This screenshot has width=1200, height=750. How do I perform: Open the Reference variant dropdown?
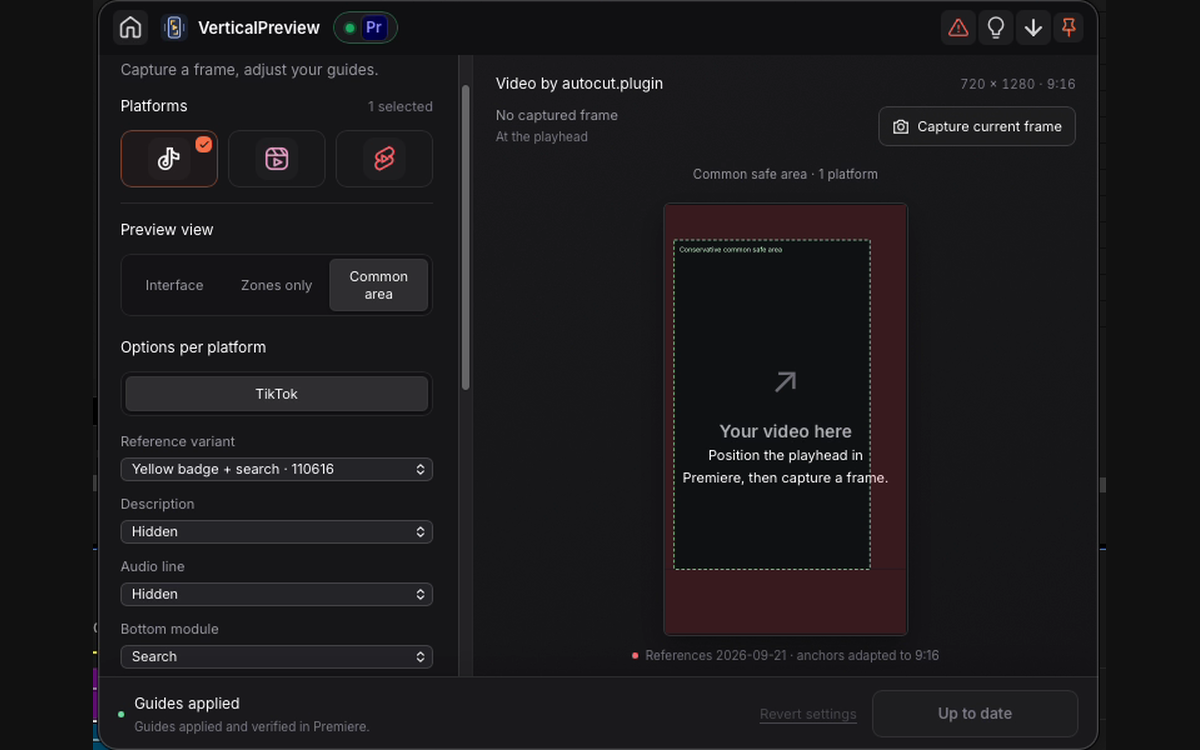[276, 469]
